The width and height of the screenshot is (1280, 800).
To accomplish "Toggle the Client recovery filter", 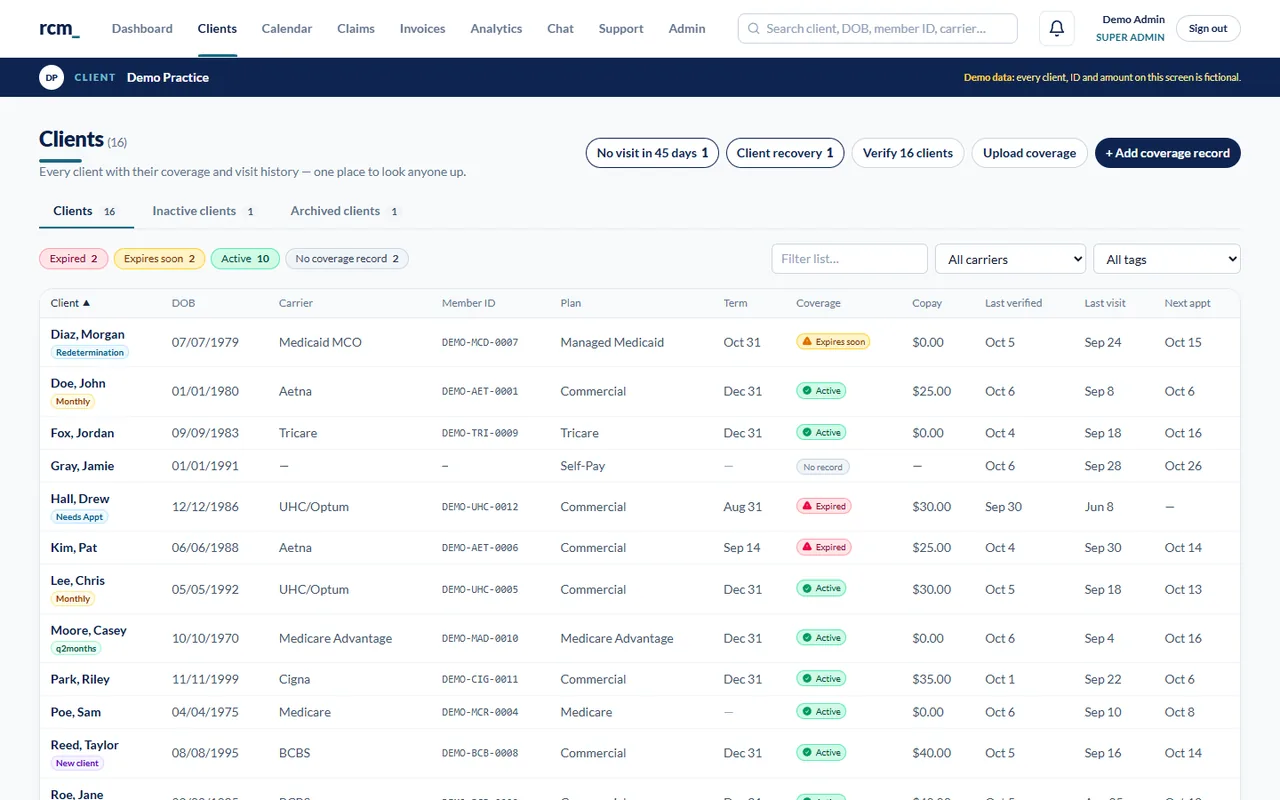I will tap(785, 153).
